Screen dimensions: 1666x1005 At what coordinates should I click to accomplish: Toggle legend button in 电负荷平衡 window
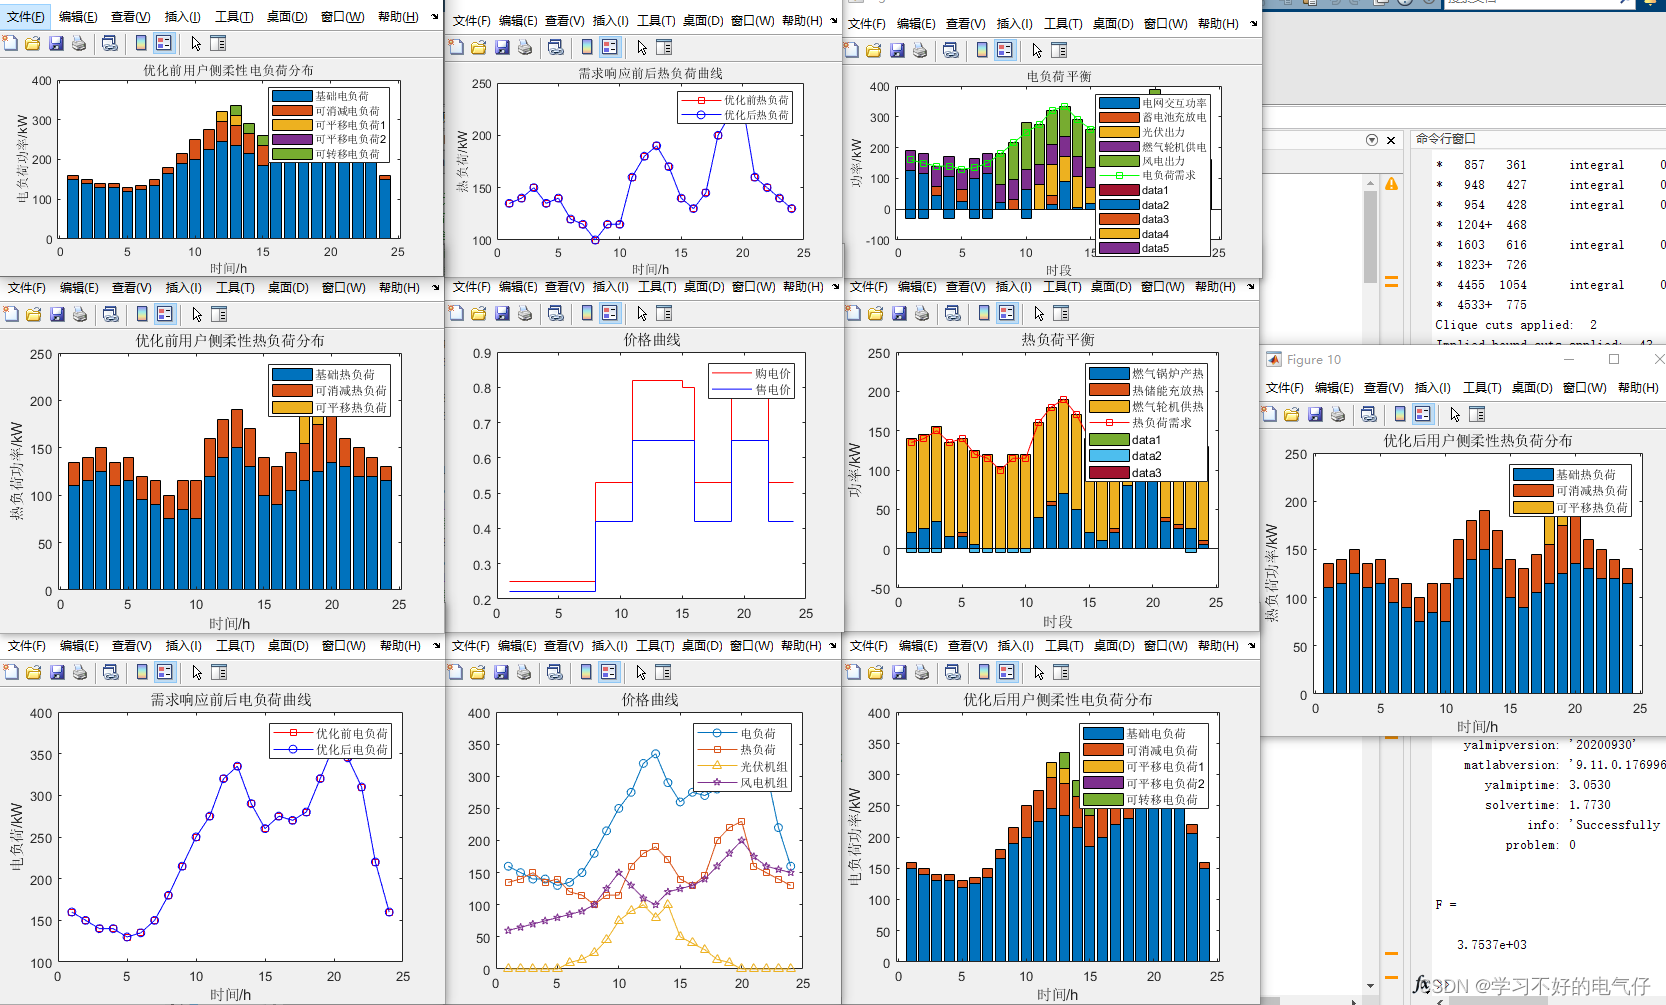point(1005,50)
